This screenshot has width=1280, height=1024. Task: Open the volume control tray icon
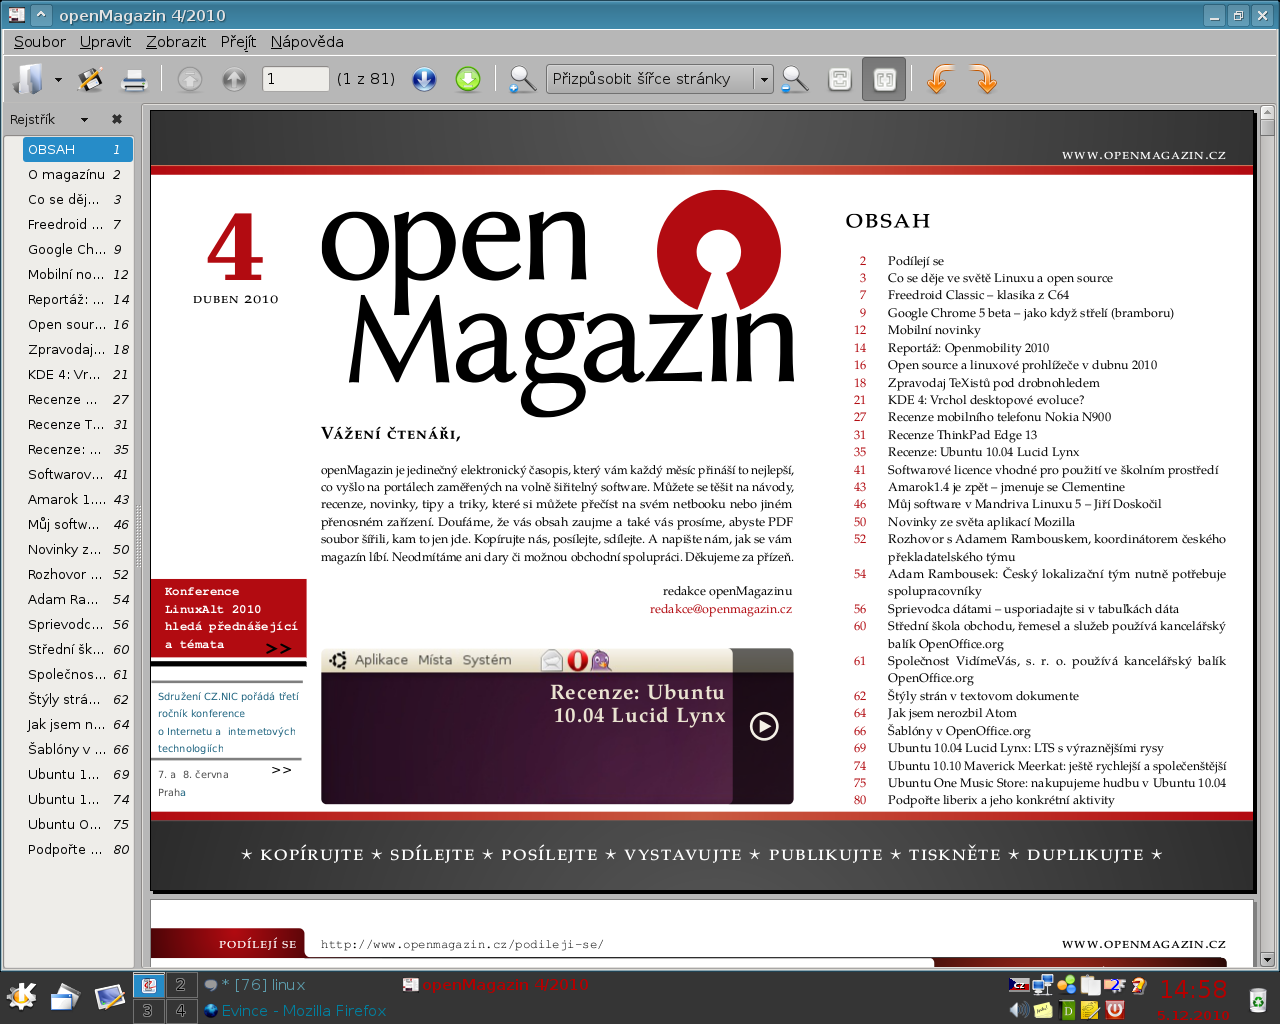point(1019,1010)
